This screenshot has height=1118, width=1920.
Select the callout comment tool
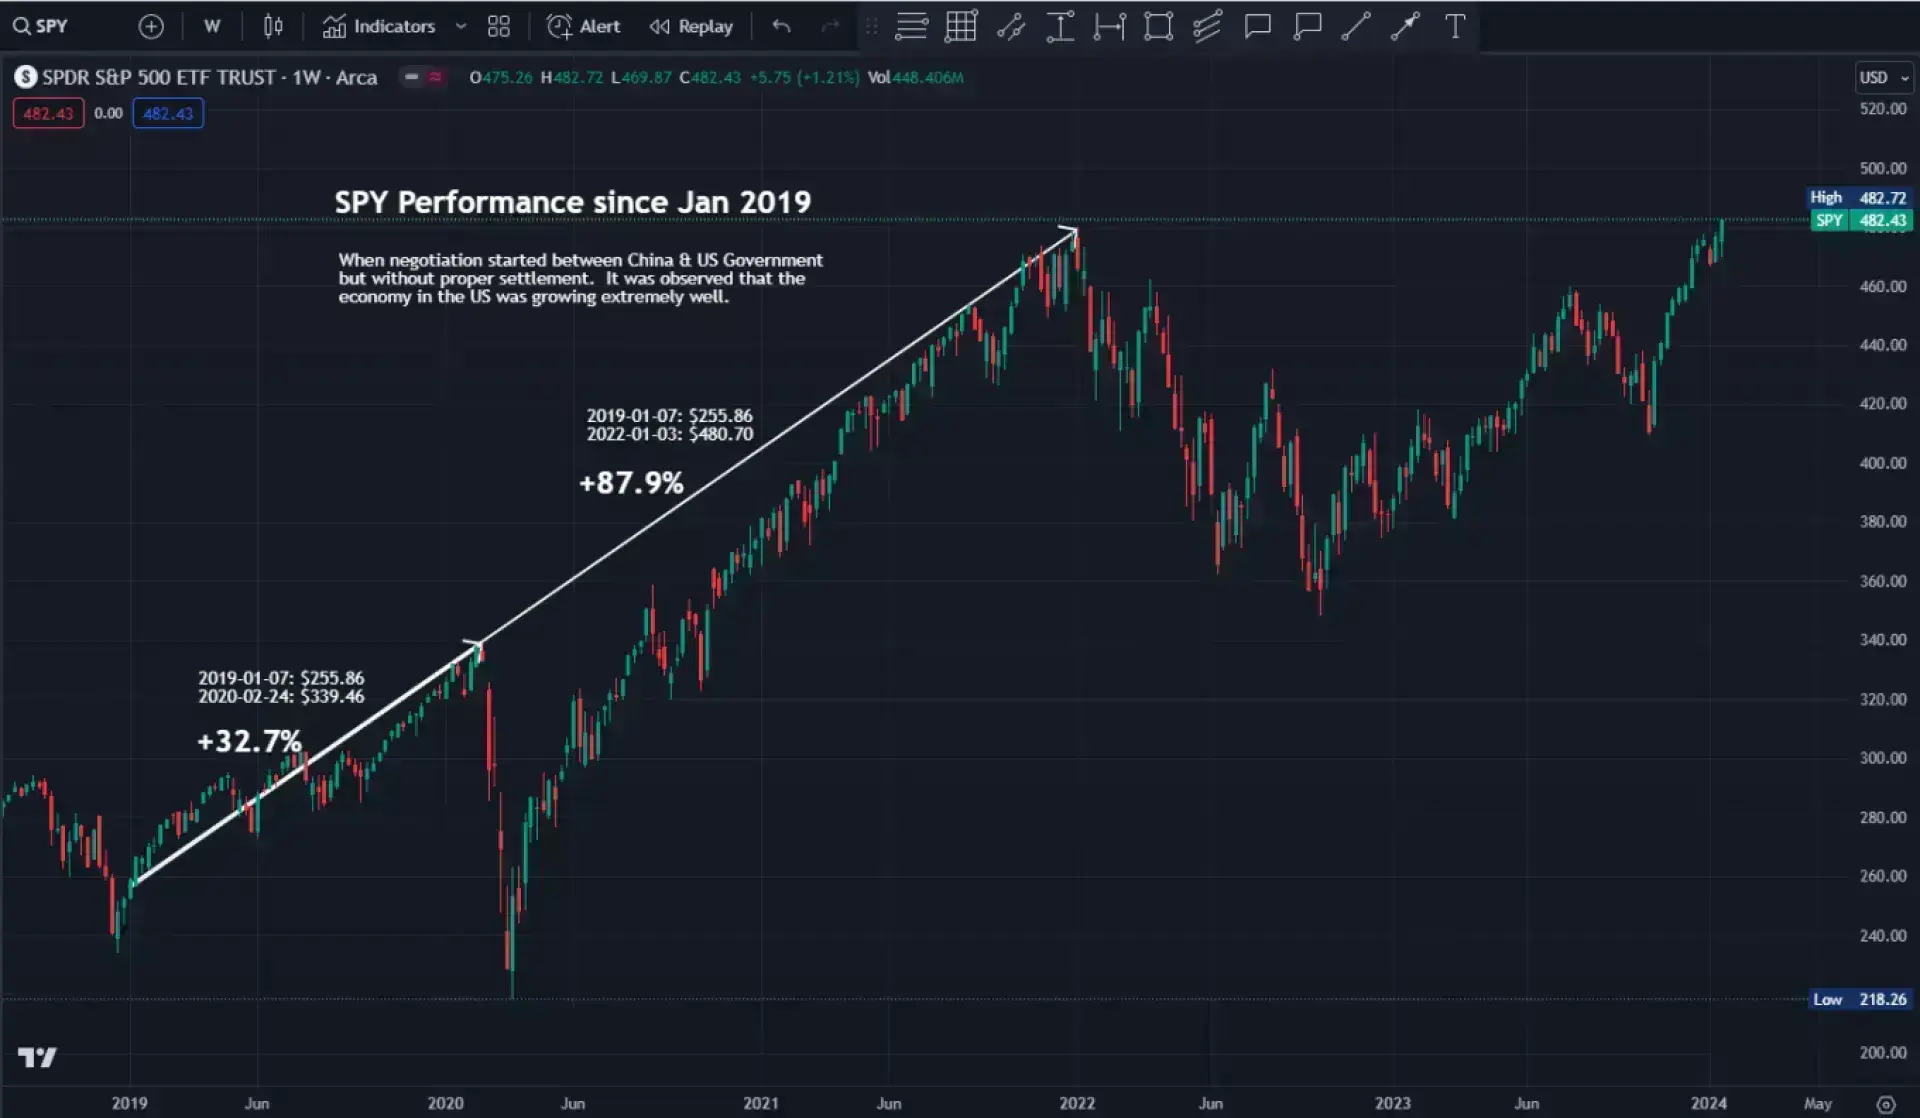click(1258, 27)
